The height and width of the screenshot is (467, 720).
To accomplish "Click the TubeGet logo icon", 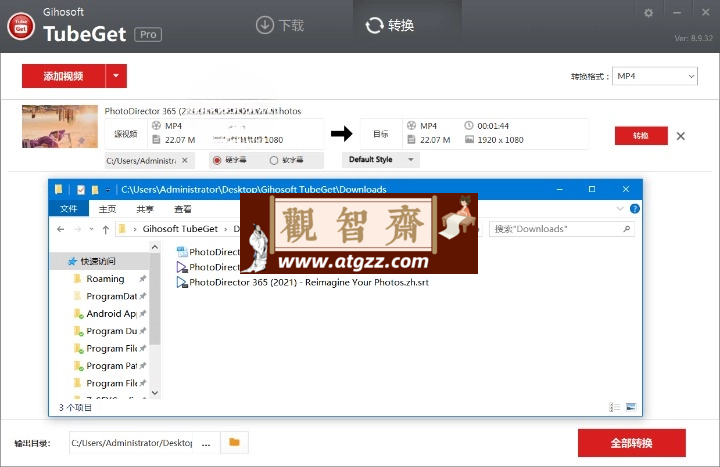I will pos(21,26).
